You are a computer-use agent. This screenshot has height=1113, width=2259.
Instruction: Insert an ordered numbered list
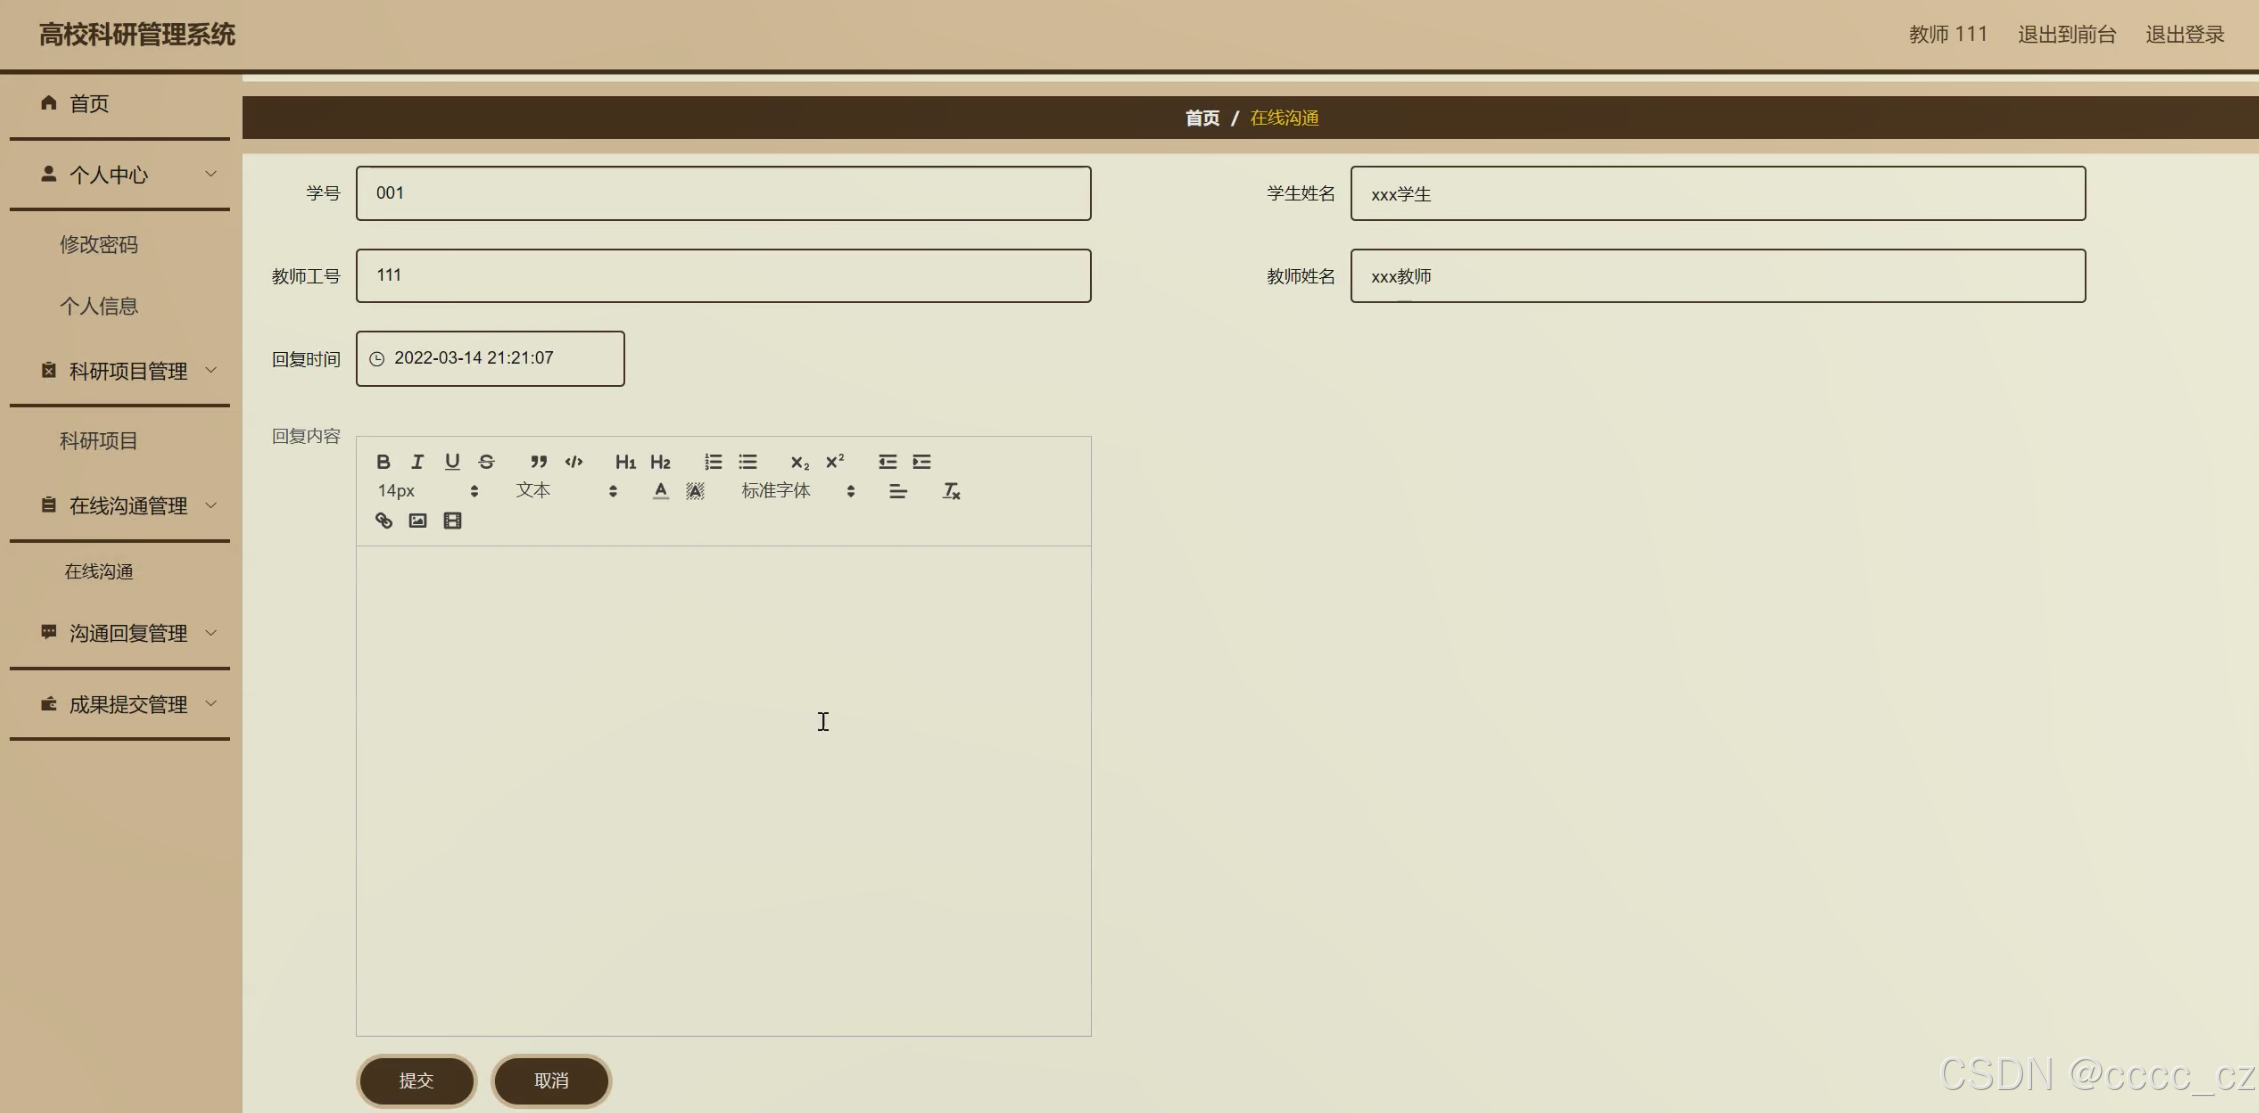tap(713, 462)
